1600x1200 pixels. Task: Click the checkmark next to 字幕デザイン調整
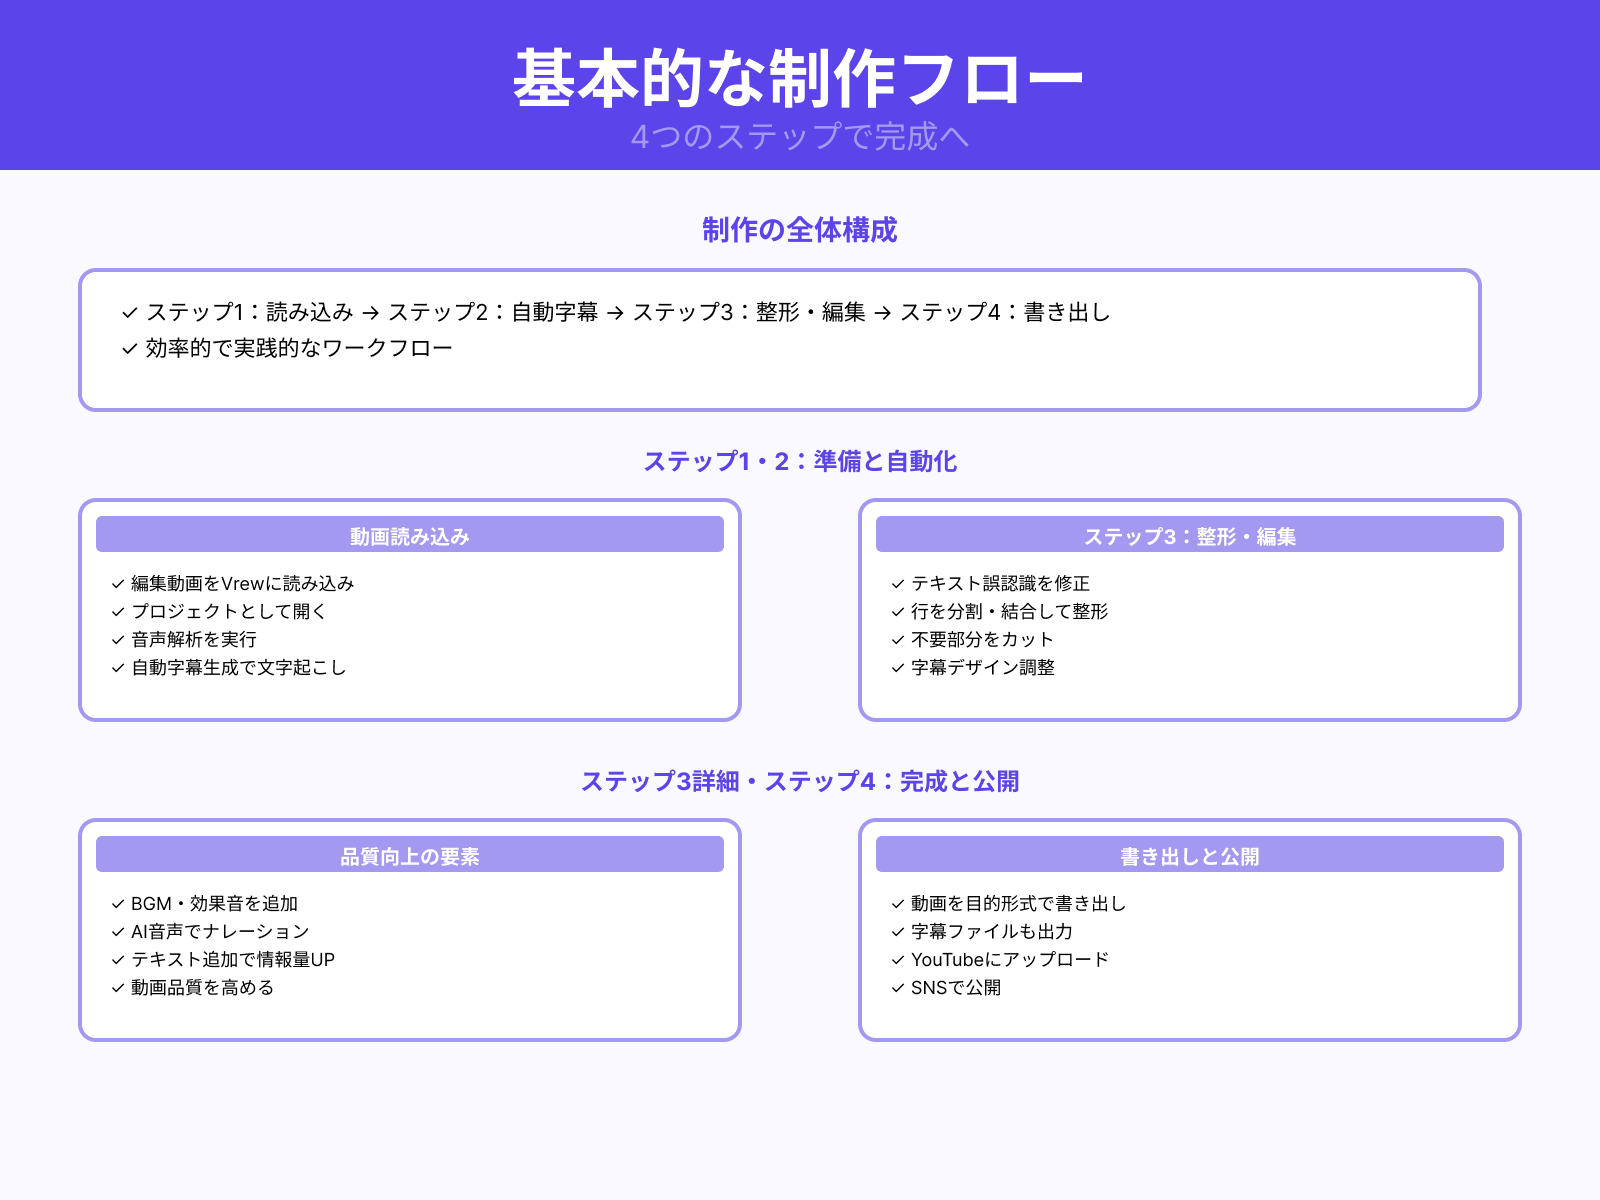point(895,668)
